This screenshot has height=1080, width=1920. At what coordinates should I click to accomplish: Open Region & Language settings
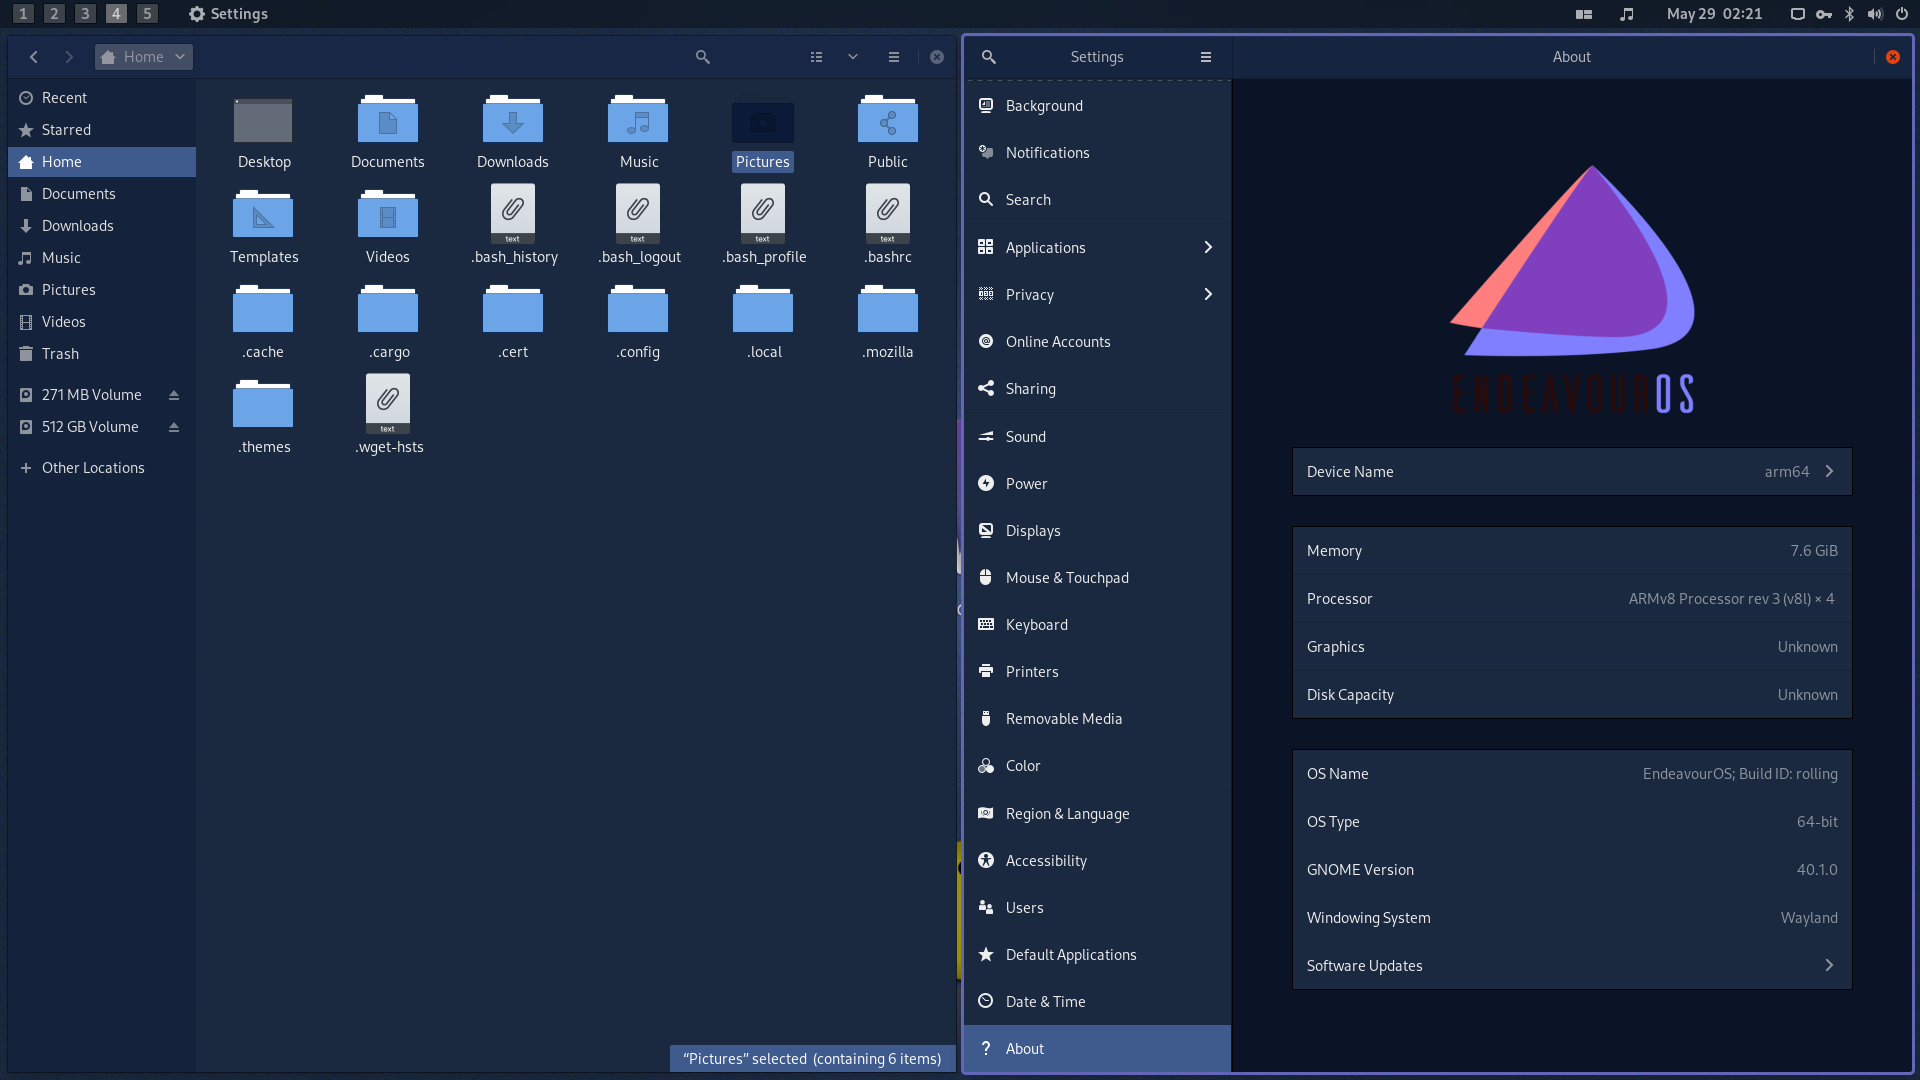(1097, 814)
